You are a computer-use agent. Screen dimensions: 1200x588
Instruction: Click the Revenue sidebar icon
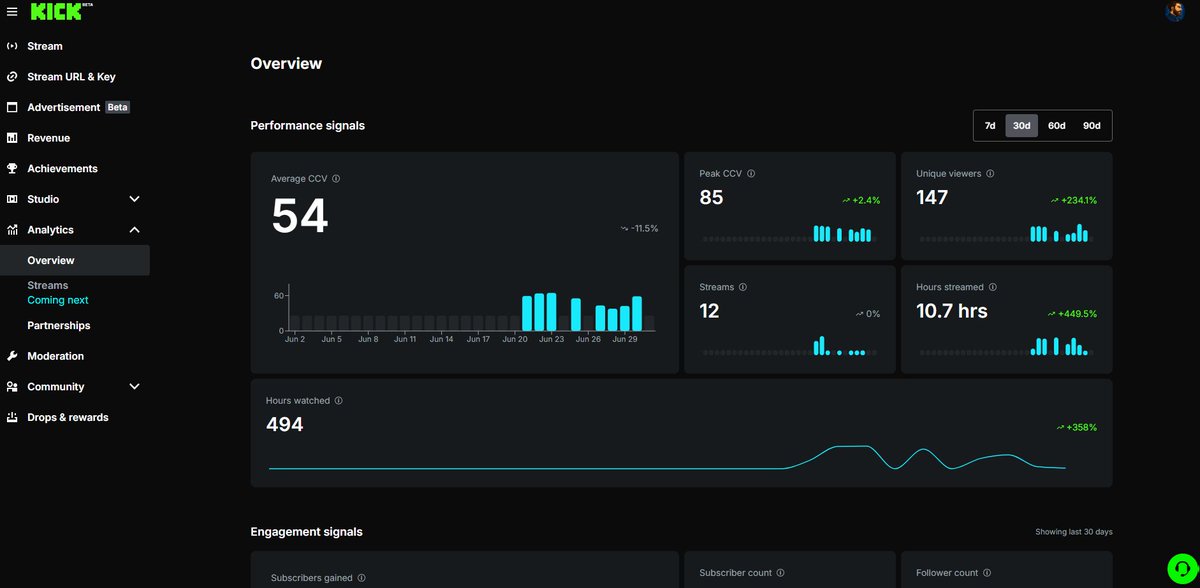click(x=12, y=138)
